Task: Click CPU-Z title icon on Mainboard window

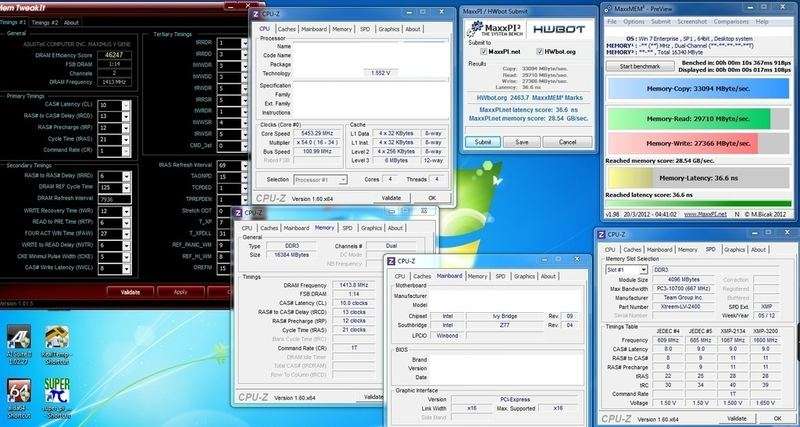Action: 391,261
